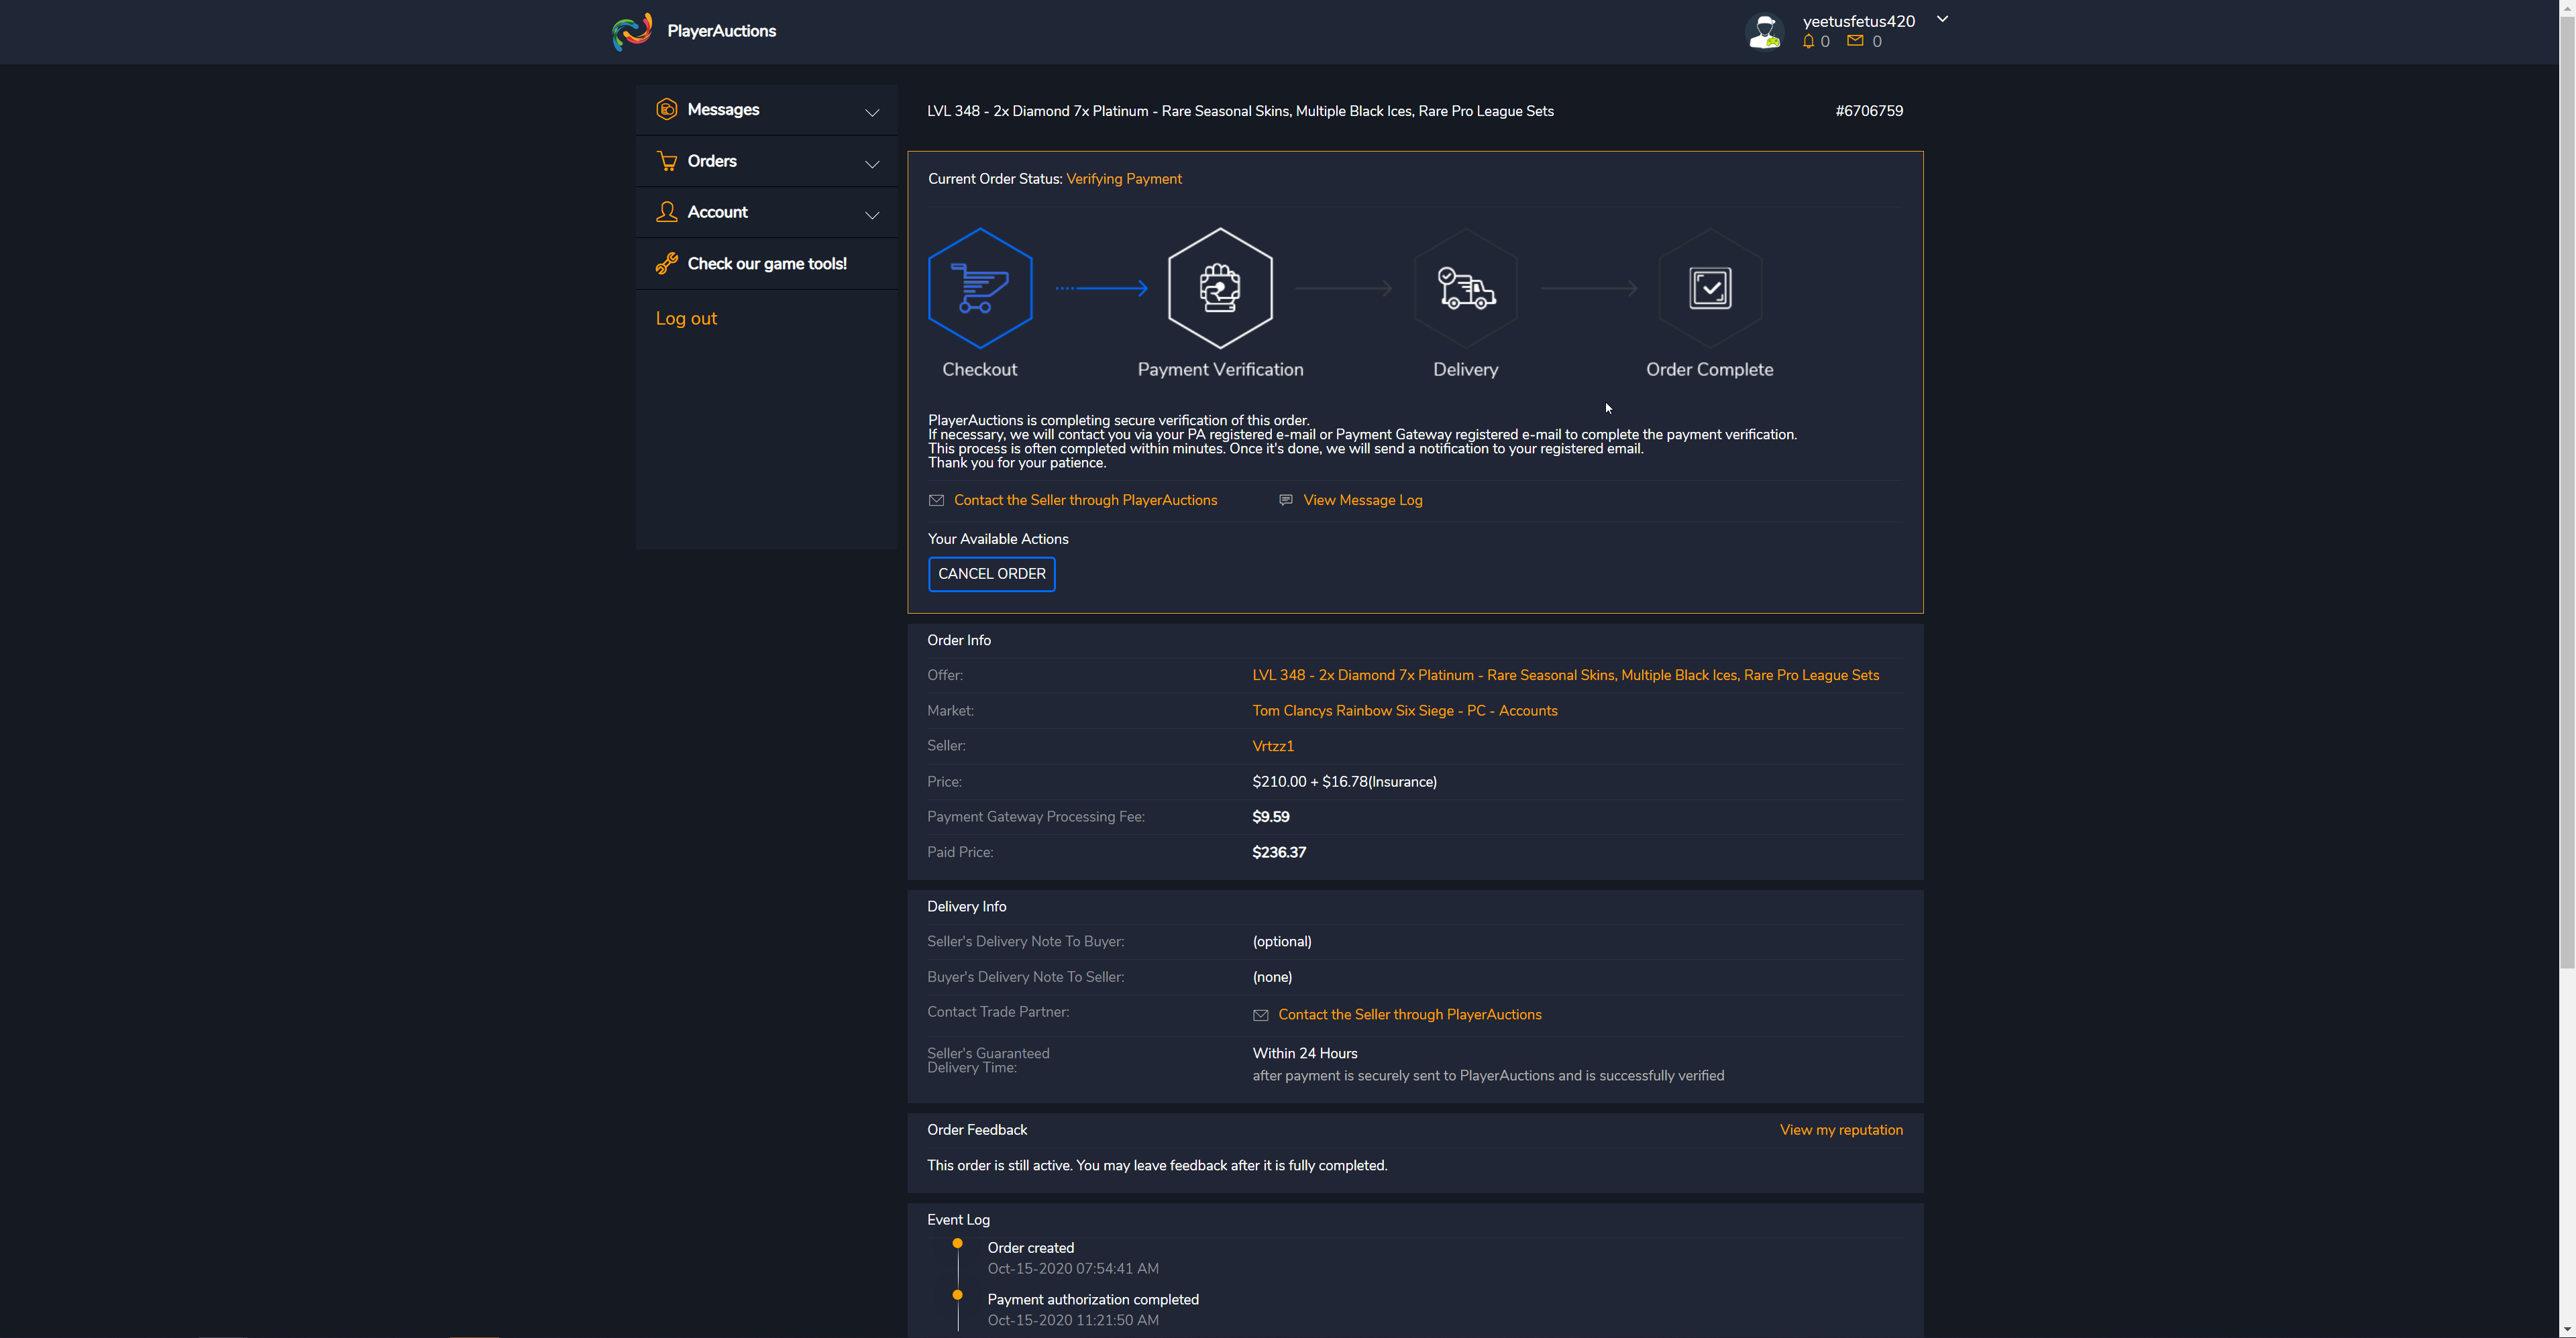Viewport: 2576px width, 1338px height.
Task: Click the Order Complete checkmark icon
Action: pyautogui.click(x=1709, y=288)
